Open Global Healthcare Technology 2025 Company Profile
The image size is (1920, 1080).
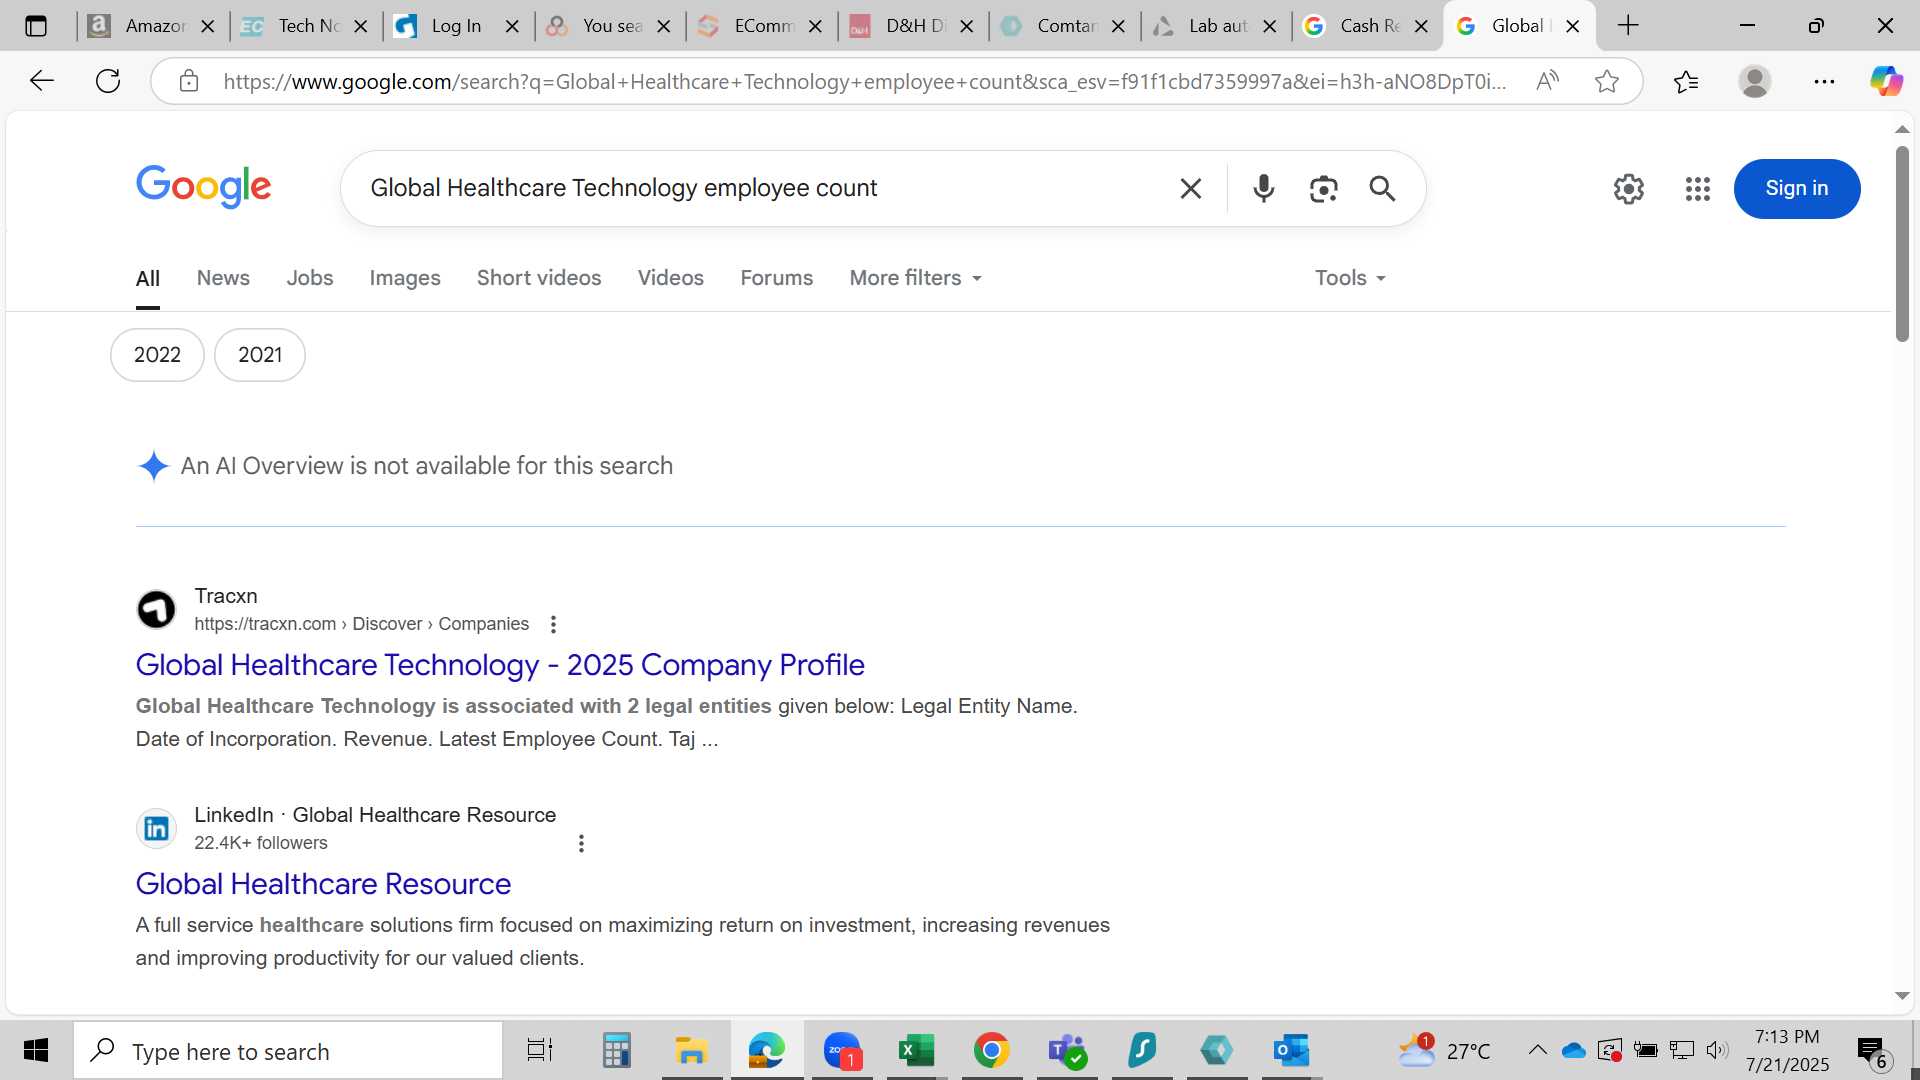click(500, 665)
